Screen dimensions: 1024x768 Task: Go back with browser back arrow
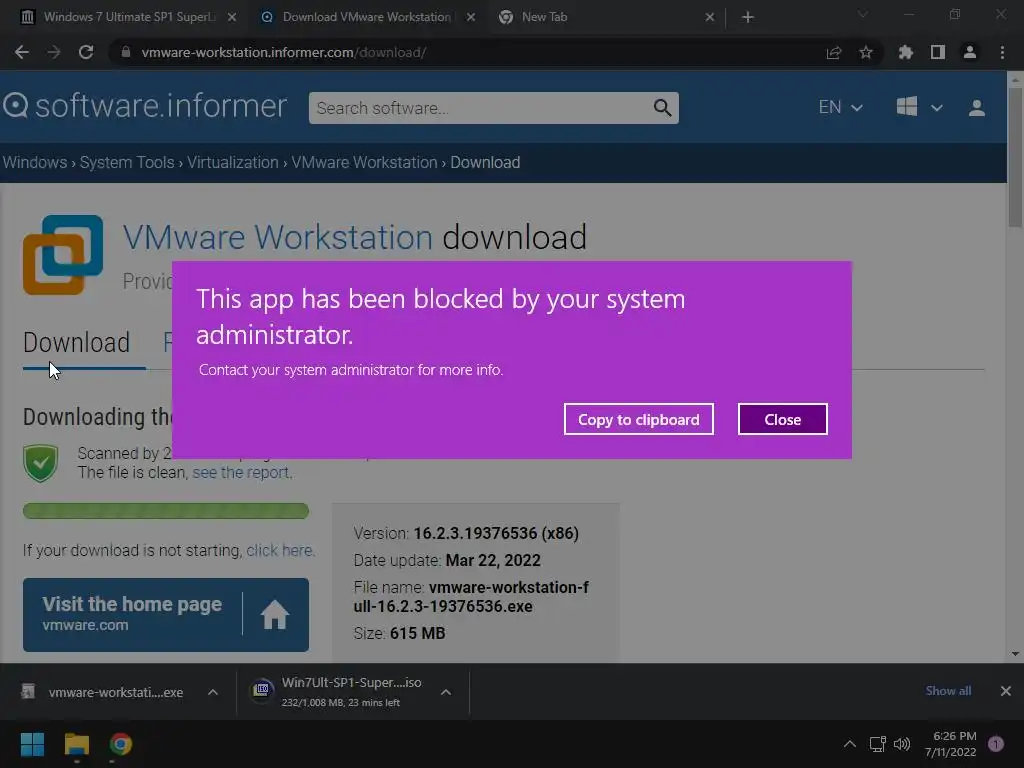point(22,52)
